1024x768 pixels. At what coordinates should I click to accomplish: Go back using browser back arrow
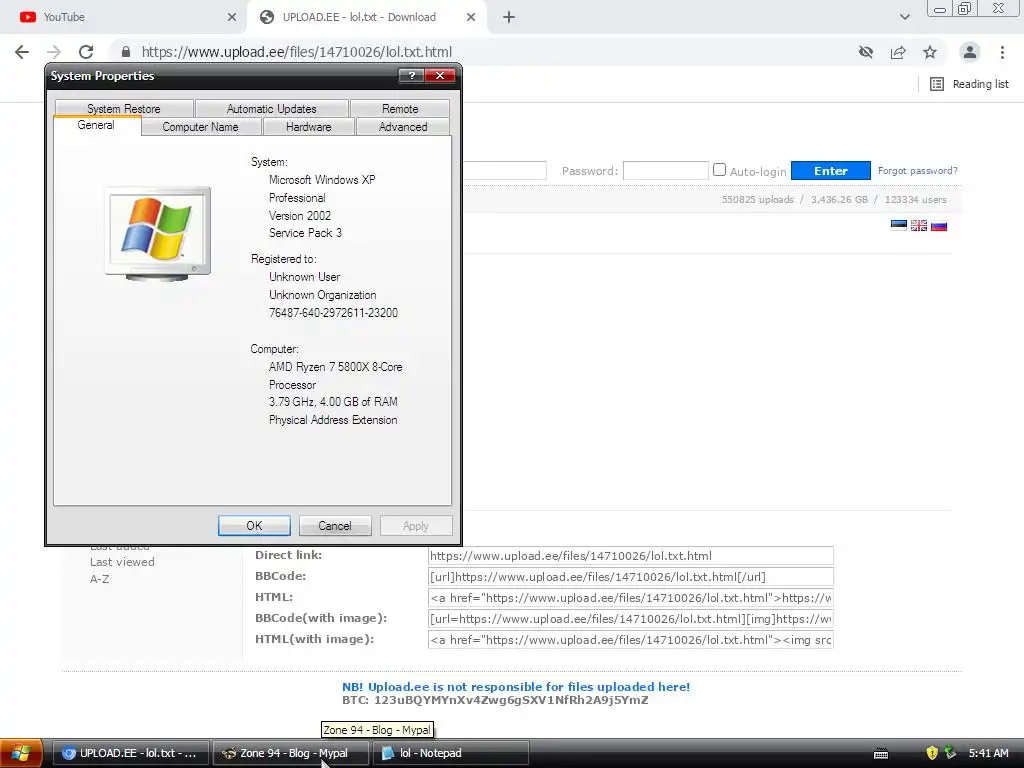[x=22, y=52]
